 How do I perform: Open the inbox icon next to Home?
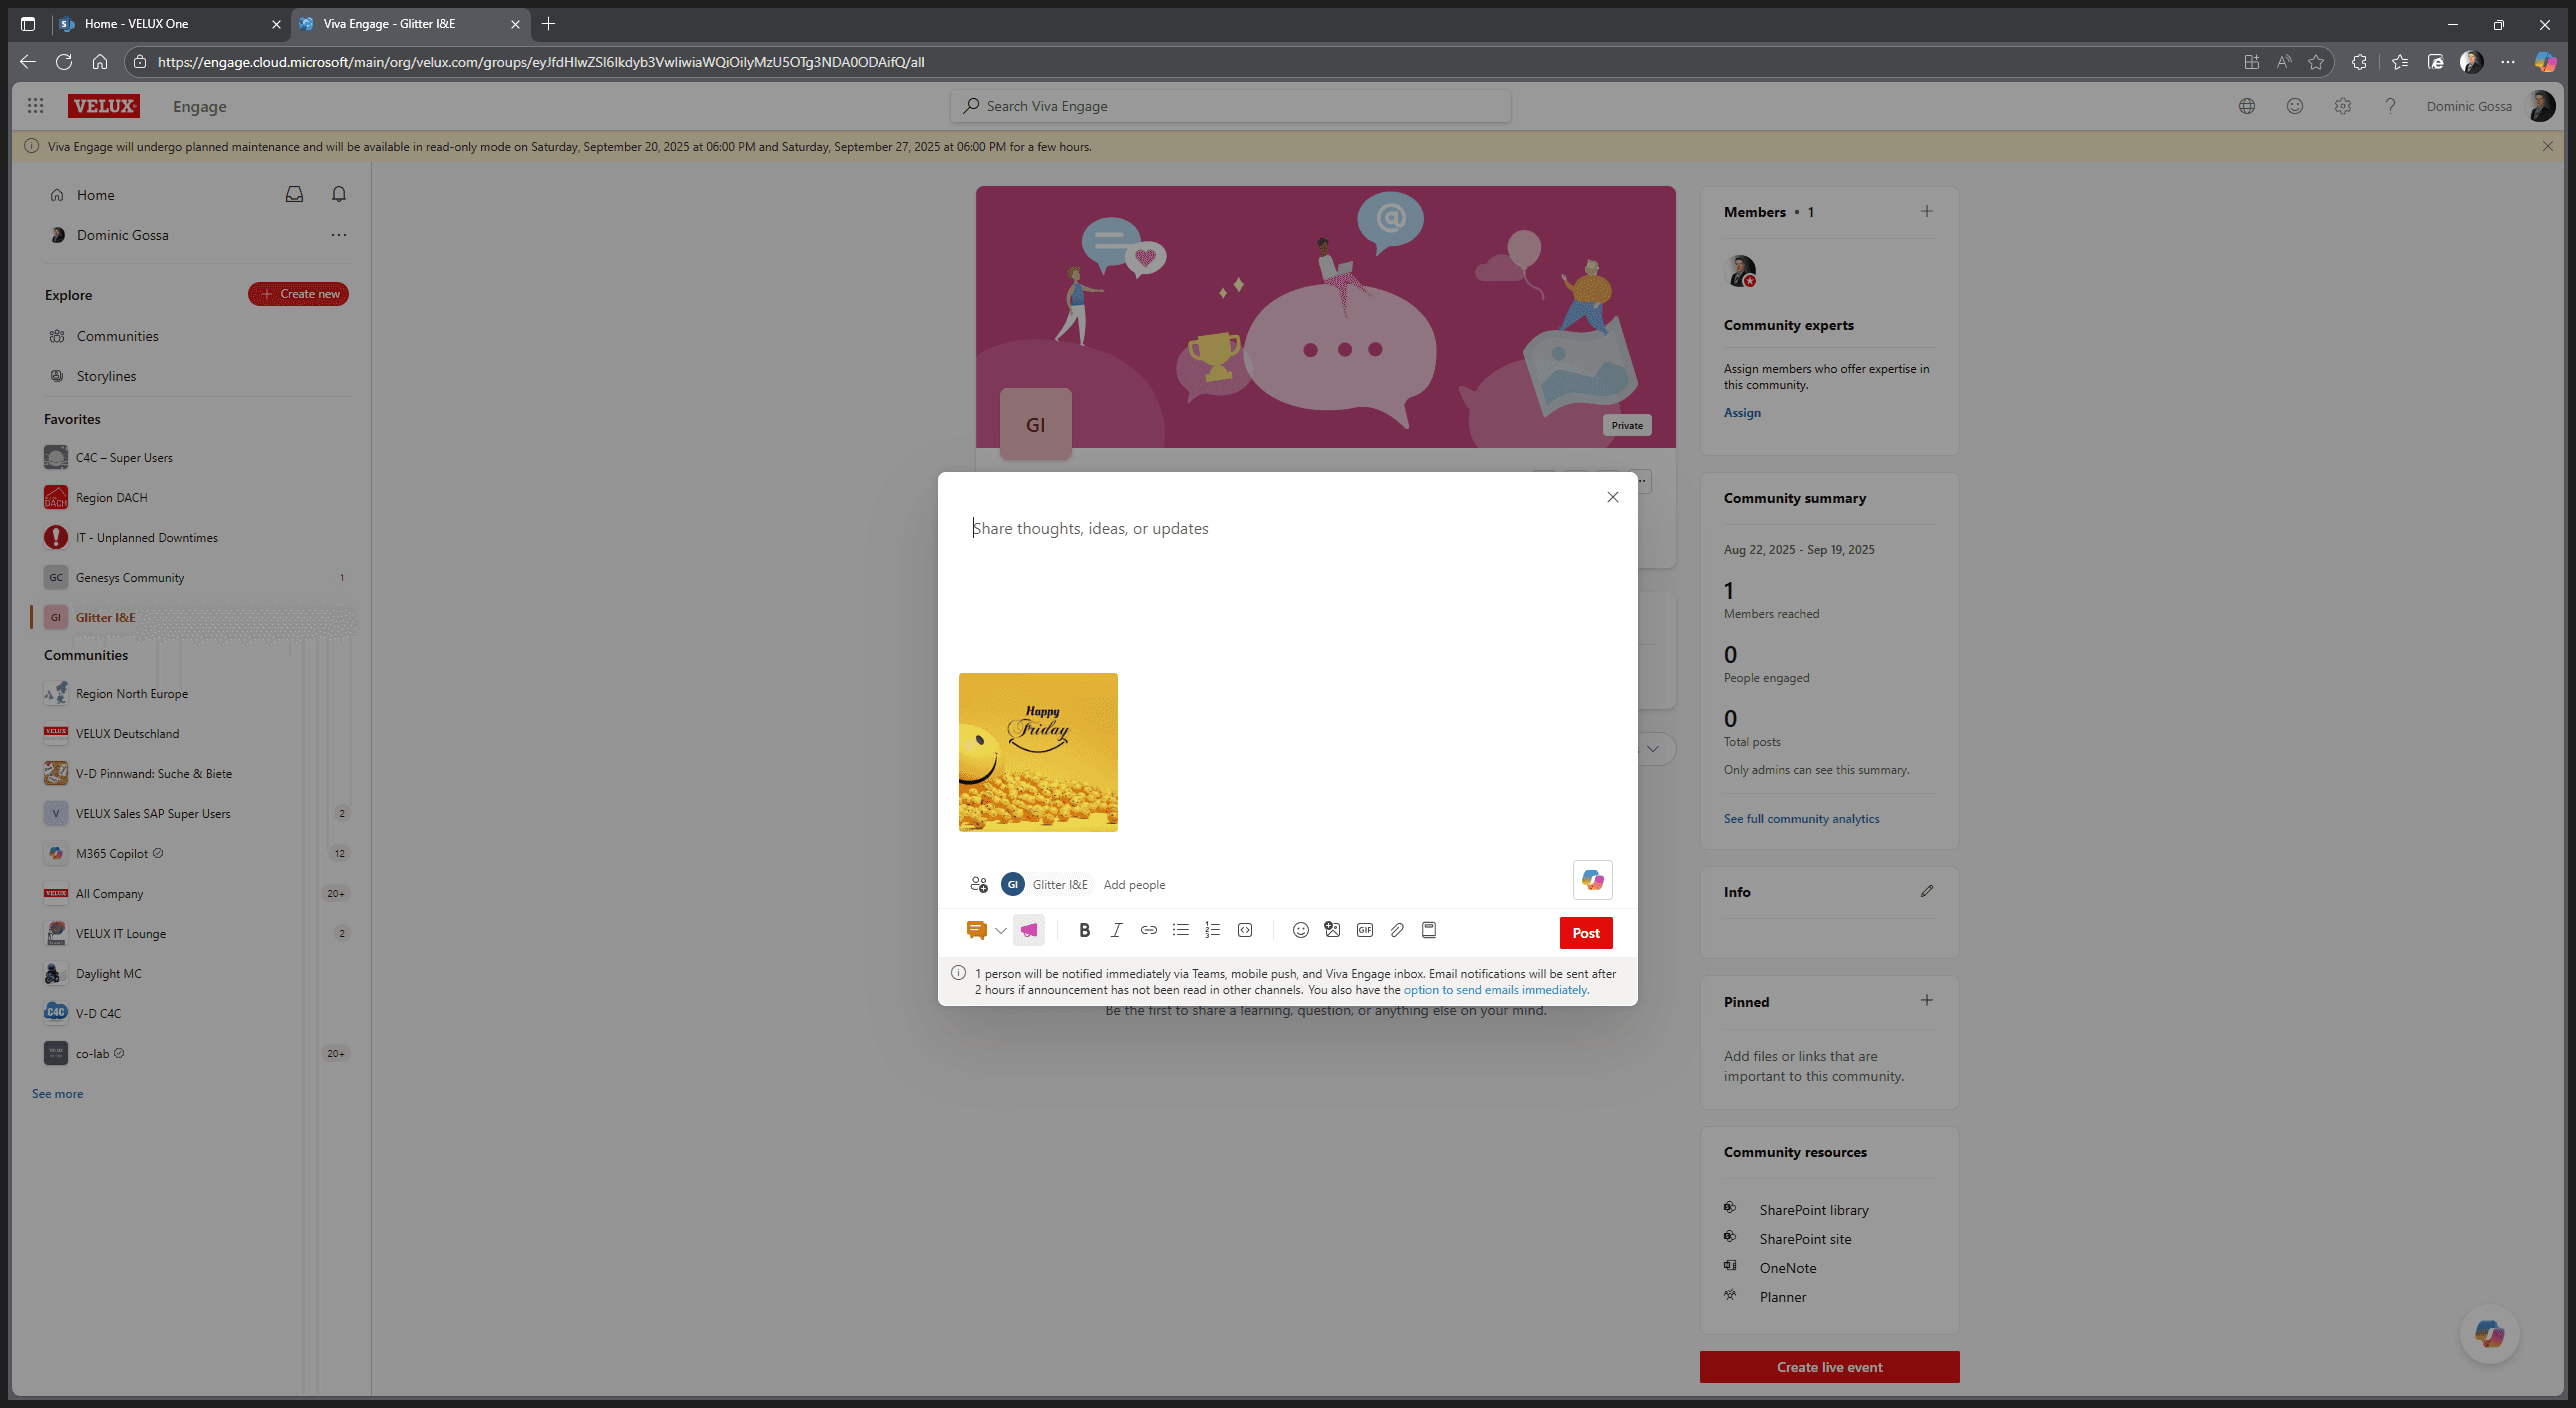[294, 194]
